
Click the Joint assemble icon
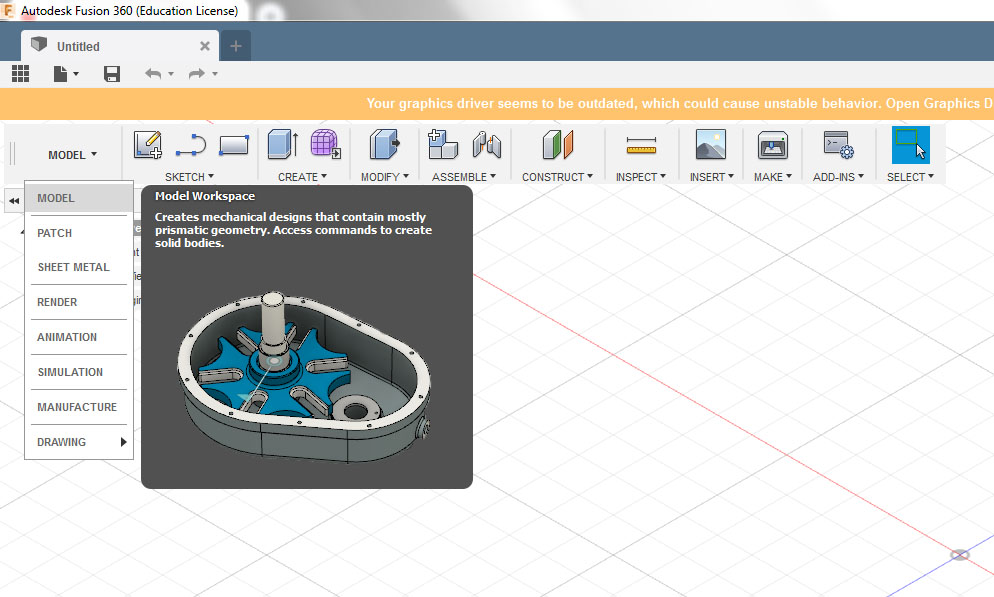click(x=487, y=144)
